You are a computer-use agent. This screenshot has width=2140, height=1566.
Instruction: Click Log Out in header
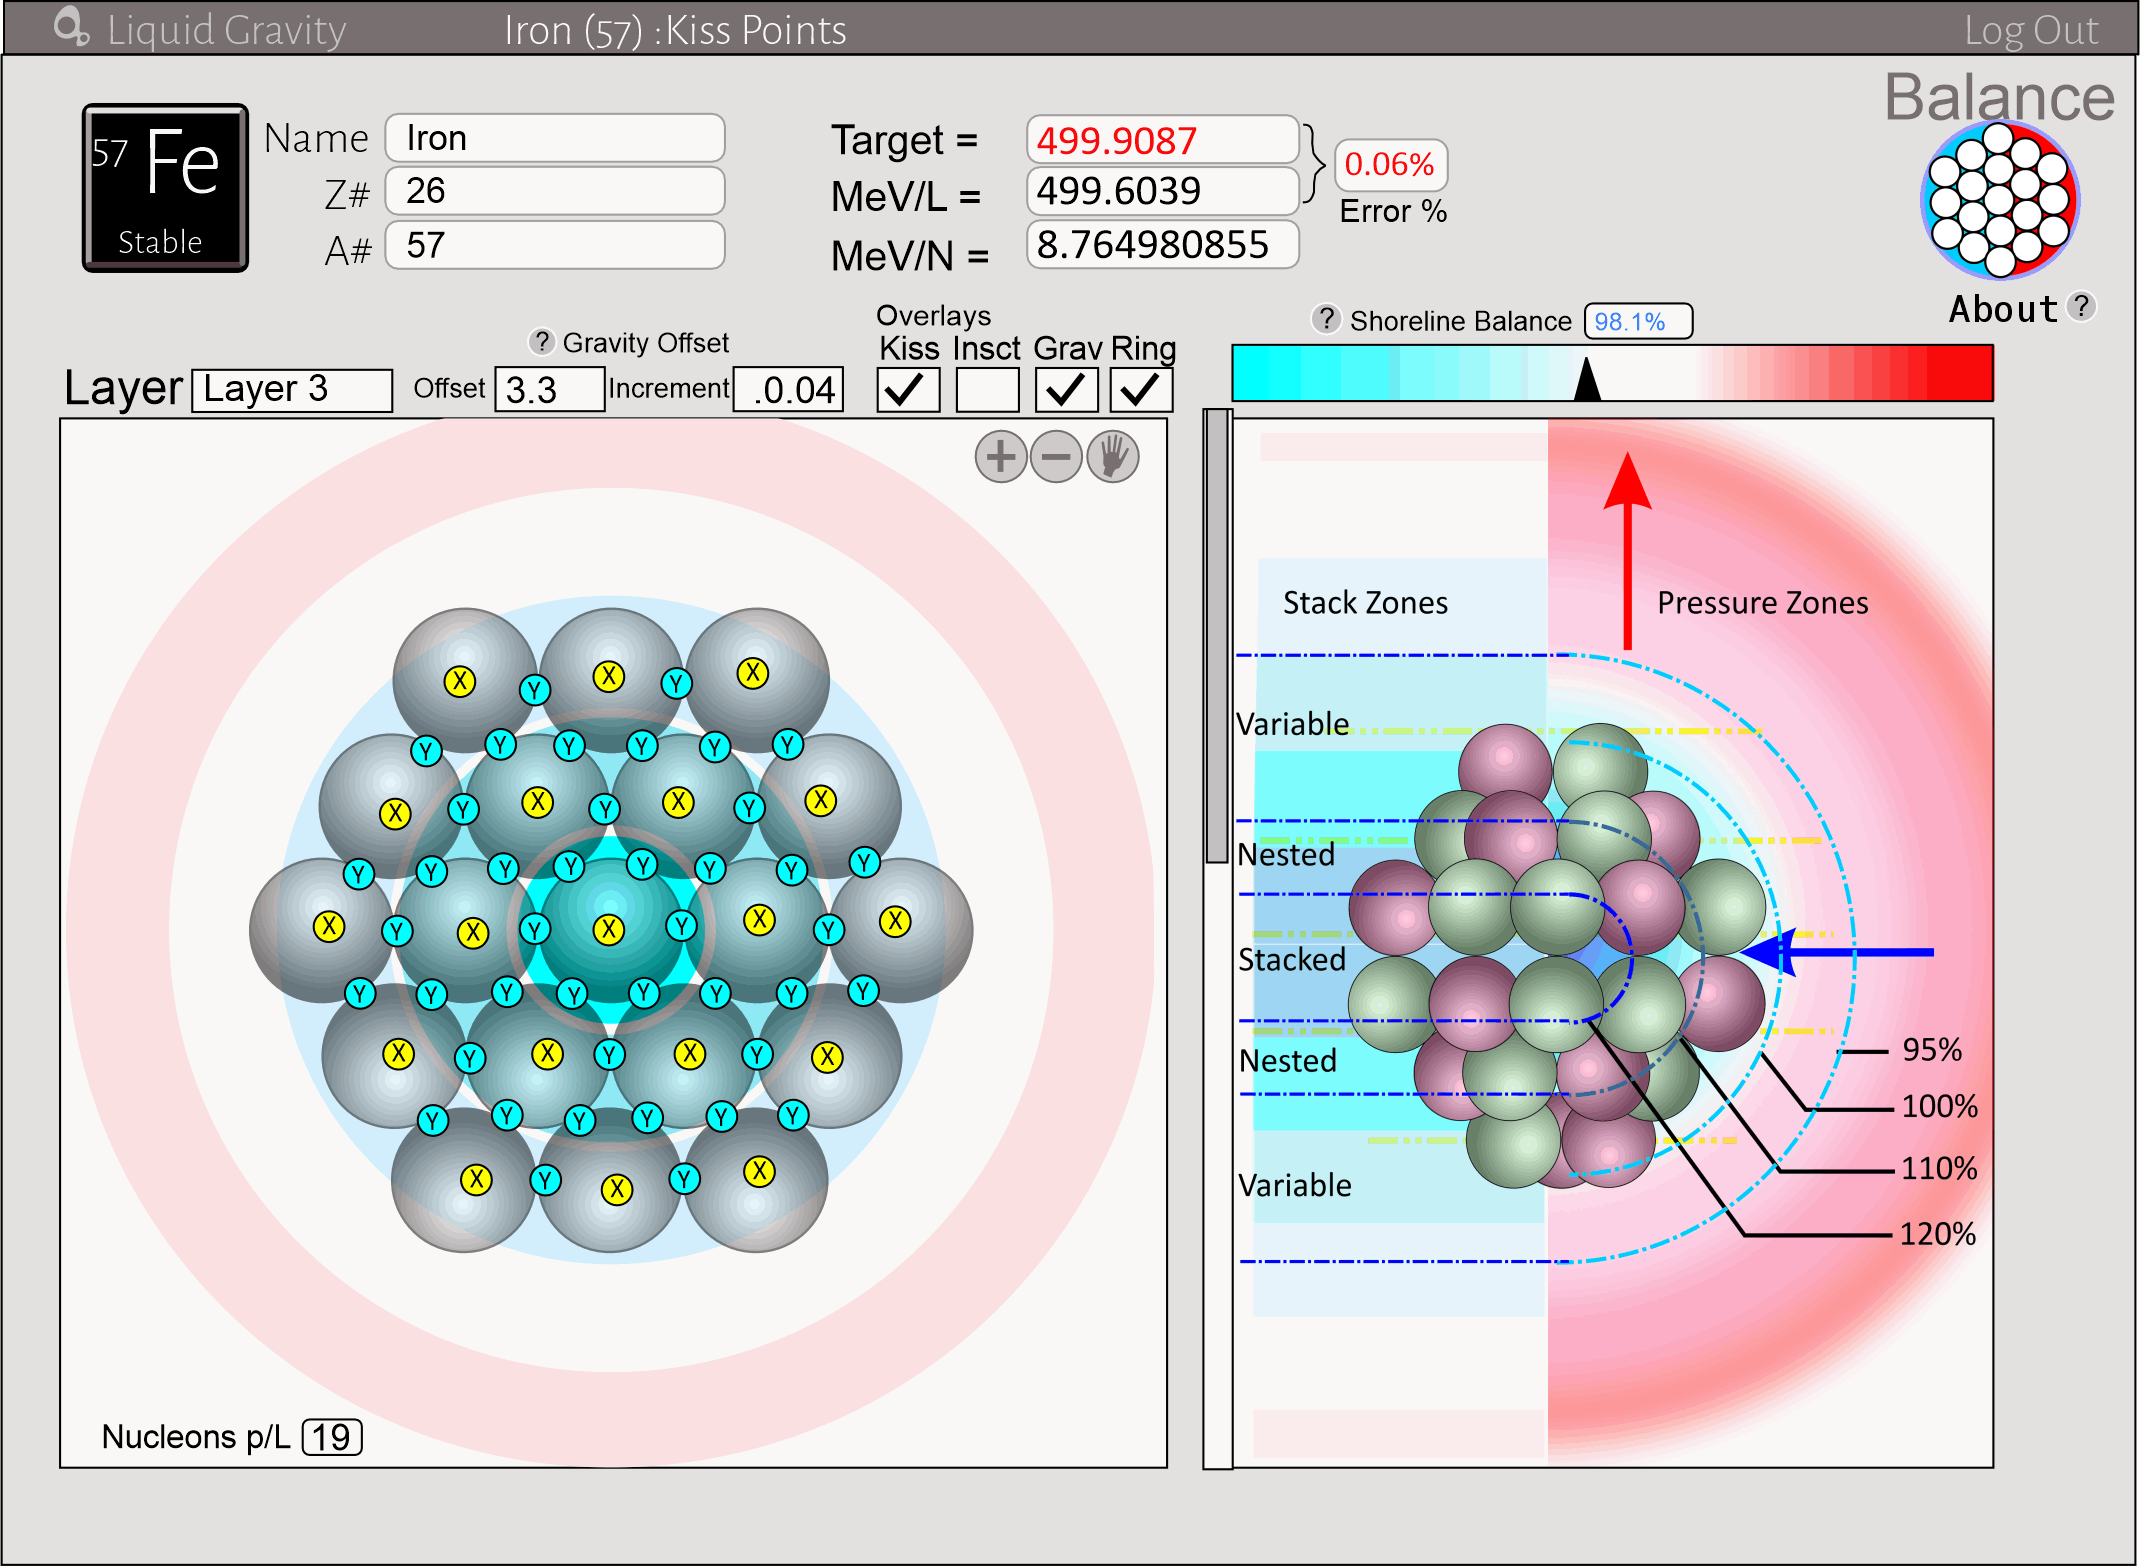tap(2030, 30)
